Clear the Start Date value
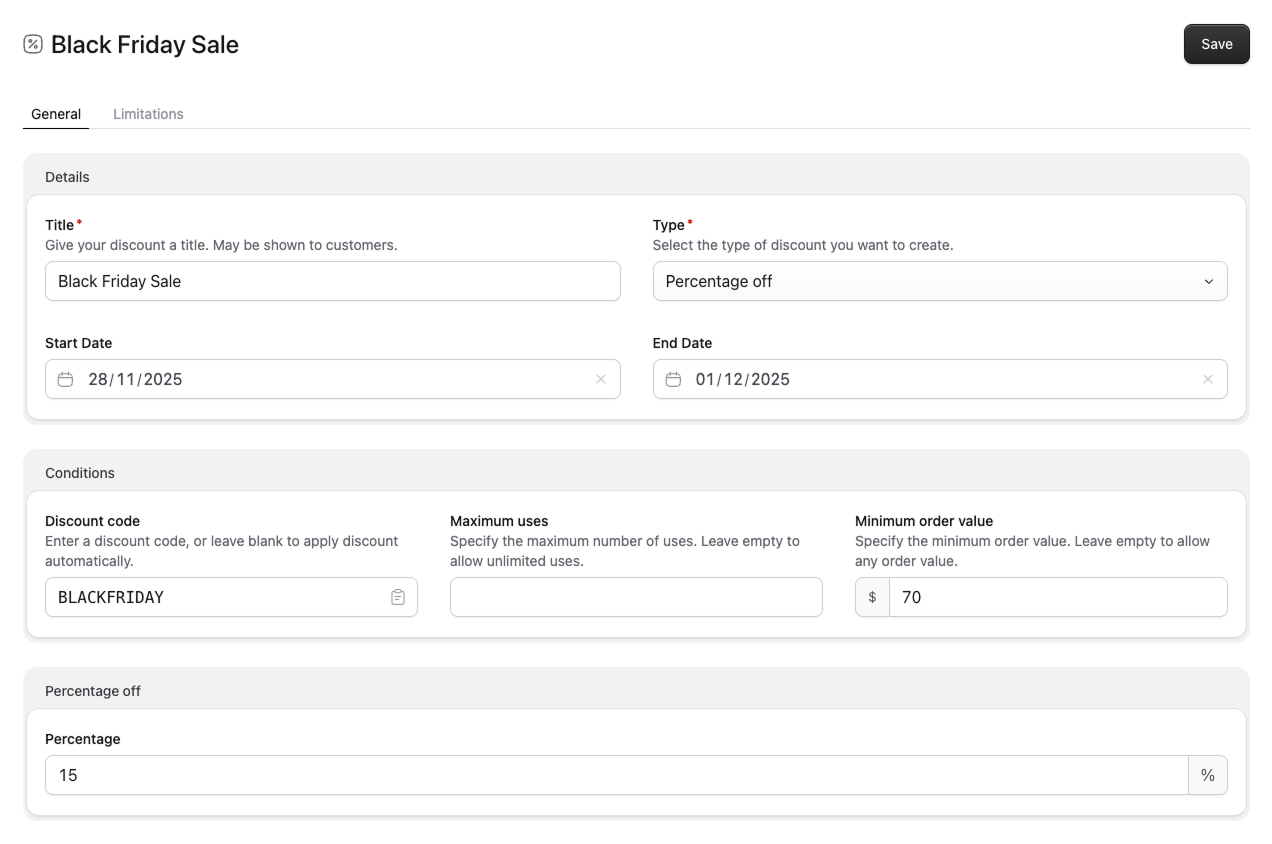The height and width of the screenshot is (844, 1272). 601,379
